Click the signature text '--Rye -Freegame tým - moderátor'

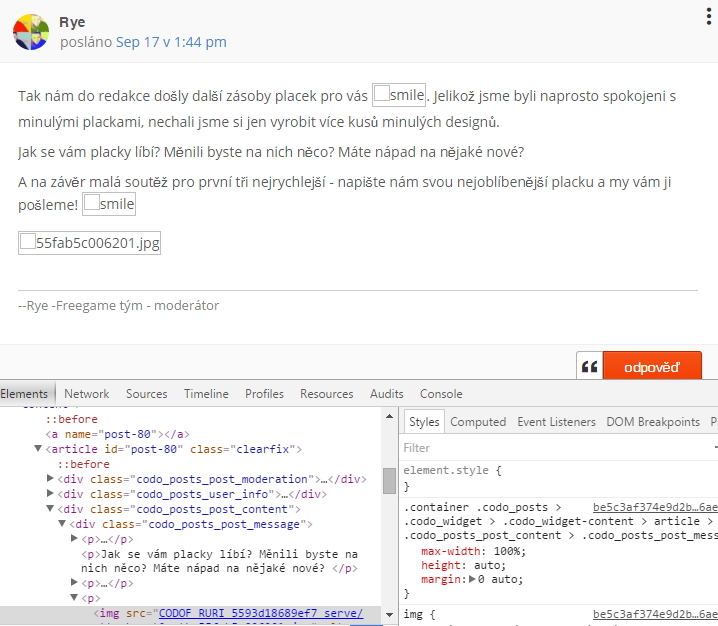click(x=119, y=305)
